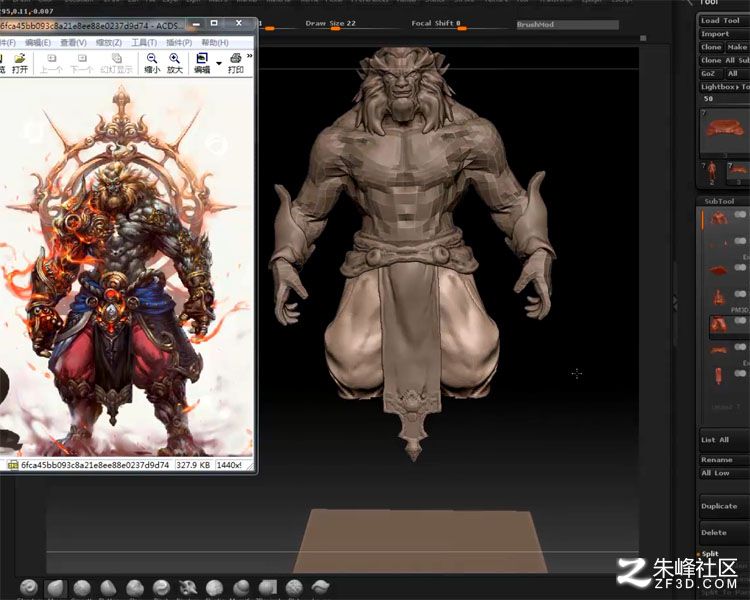Click the Clone All SubTools button
750x600 pixels.
tap(724, 60)
